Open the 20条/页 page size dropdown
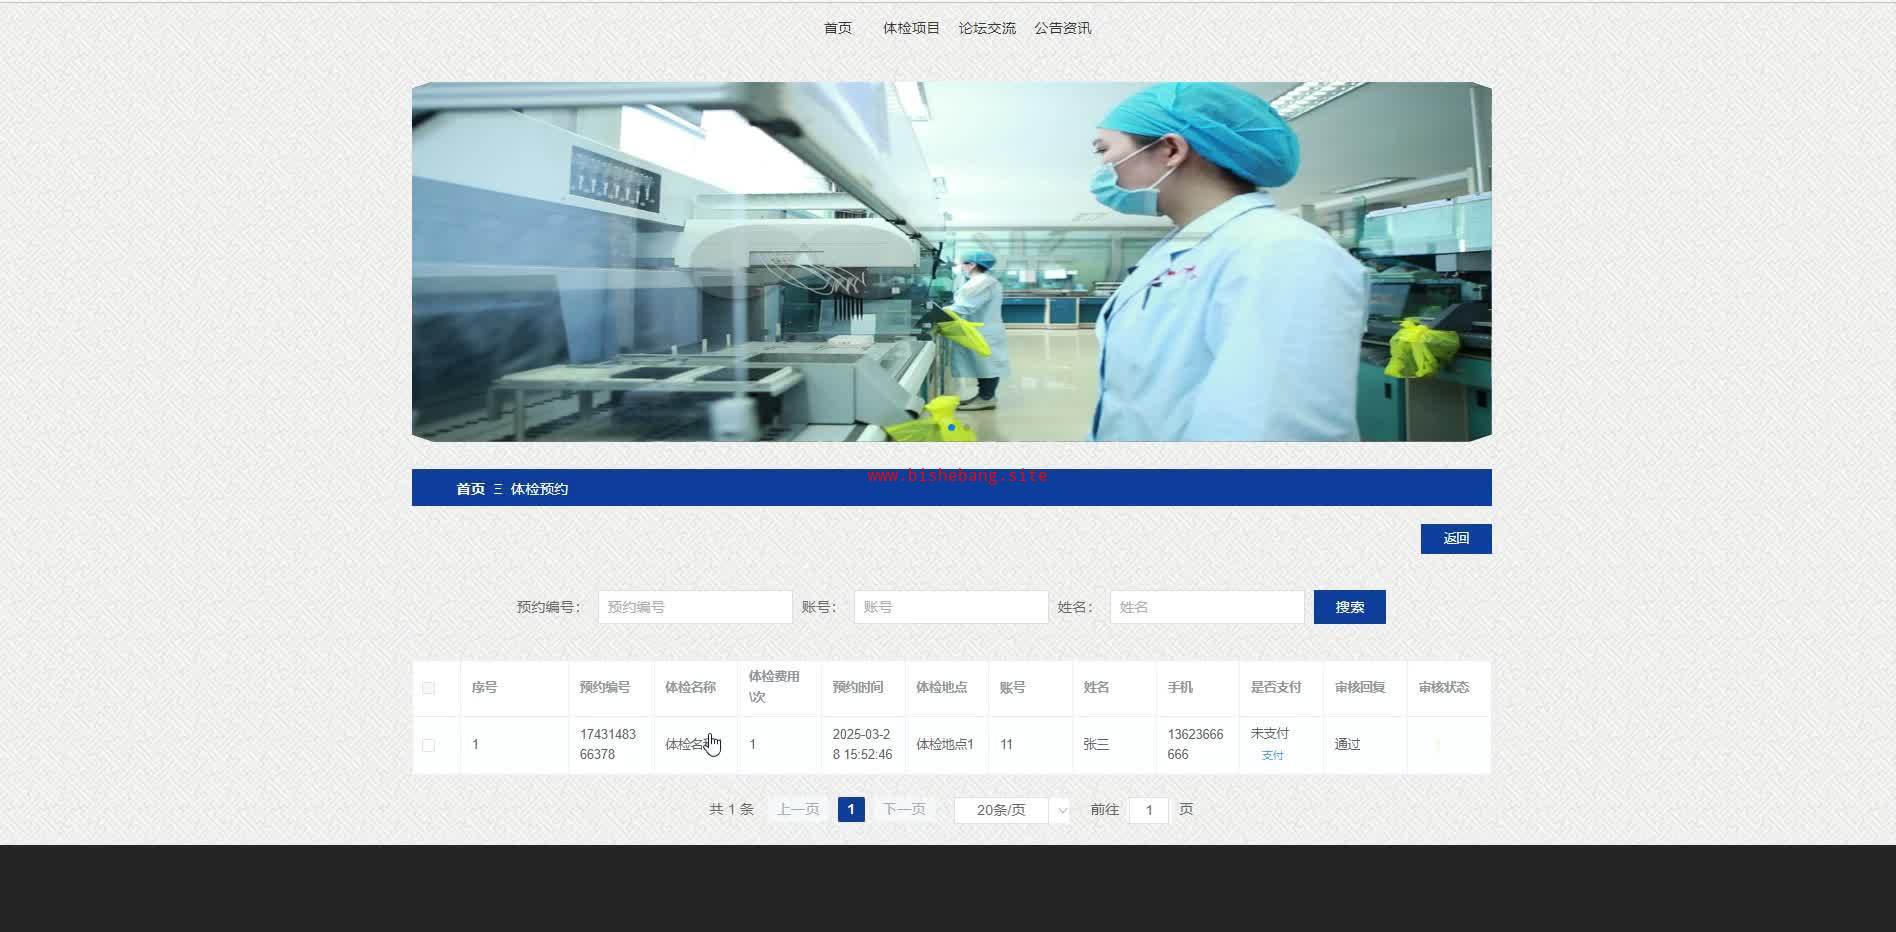The image size is (1896, 932). [x=1012, y=810]
